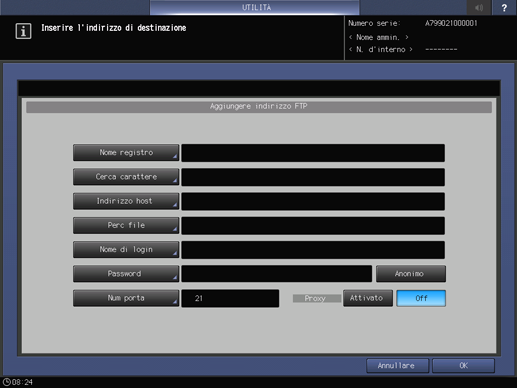Select the UTILITA tab

(255, 7)
